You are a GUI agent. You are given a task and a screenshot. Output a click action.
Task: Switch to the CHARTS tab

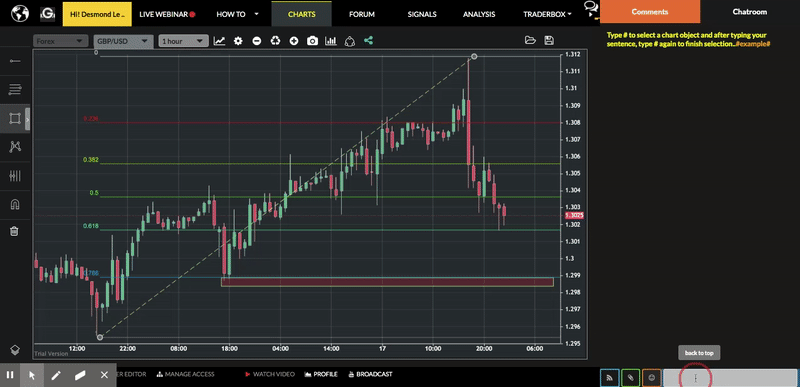(x=302, y=14)
